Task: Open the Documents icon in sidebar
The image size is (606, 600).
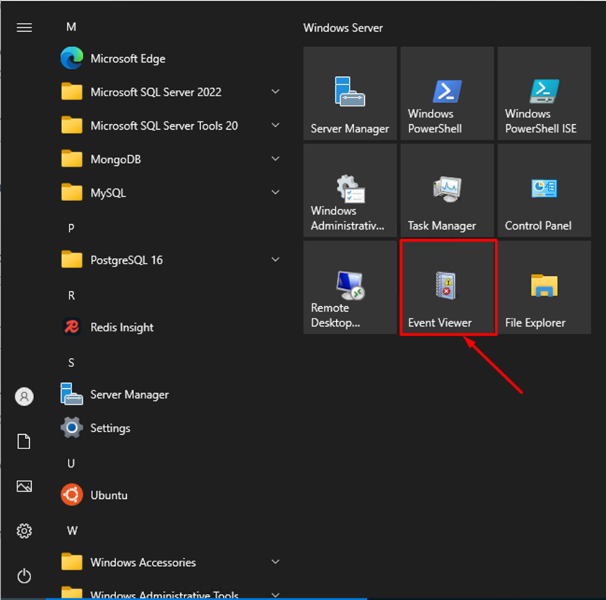Action: [x=24, y=441]
